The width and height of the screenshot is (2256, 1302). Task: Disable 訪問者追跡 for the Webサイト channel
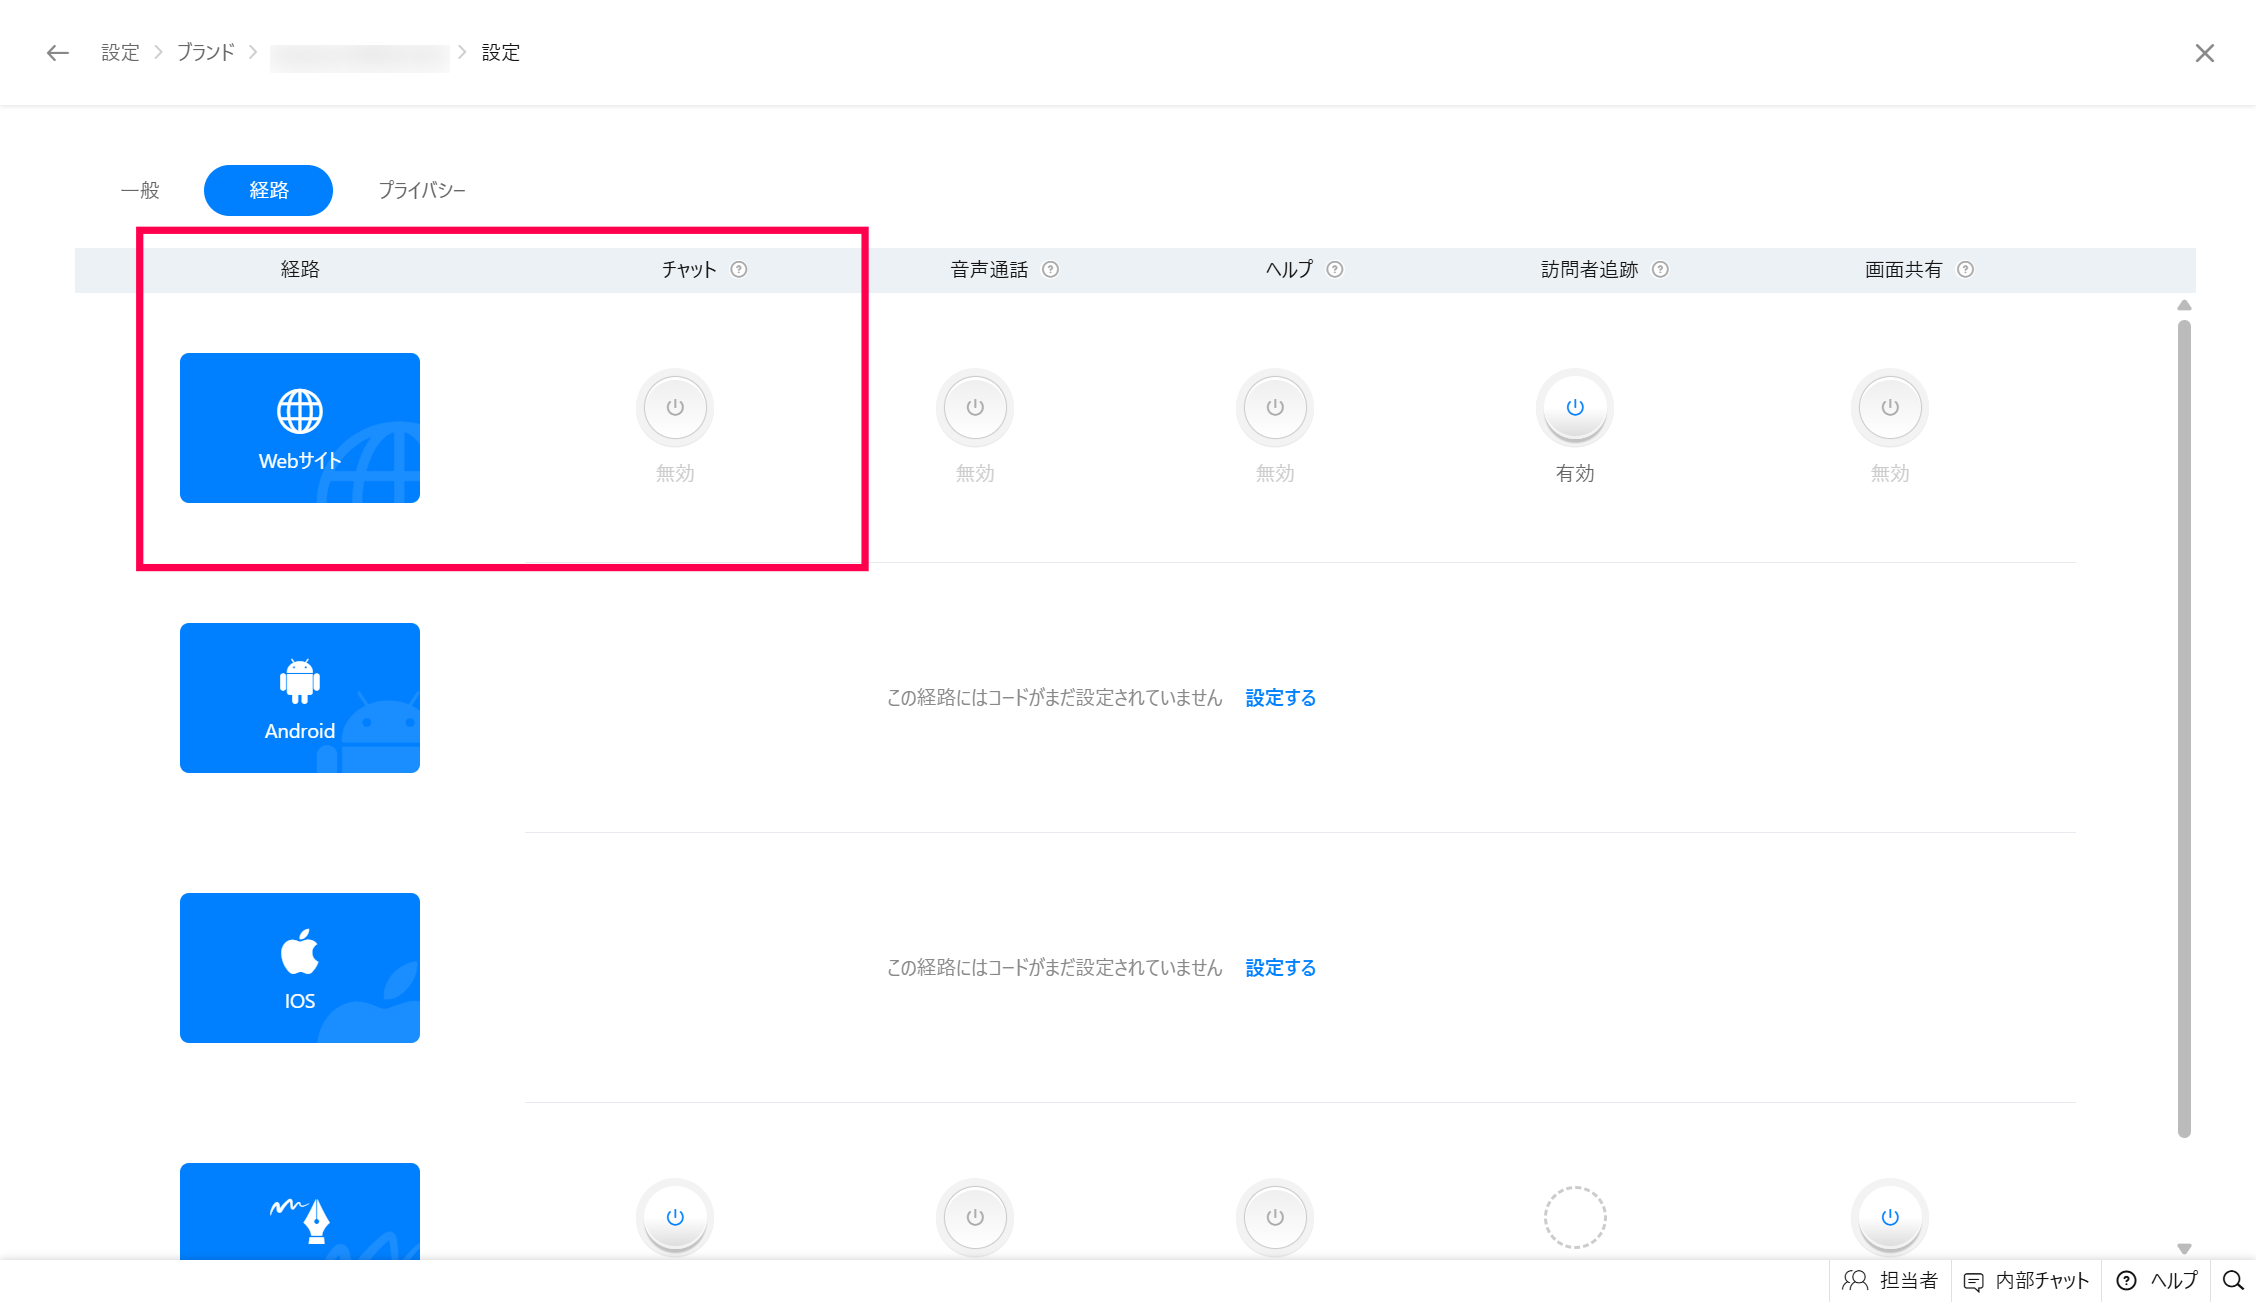[1575, 408]
